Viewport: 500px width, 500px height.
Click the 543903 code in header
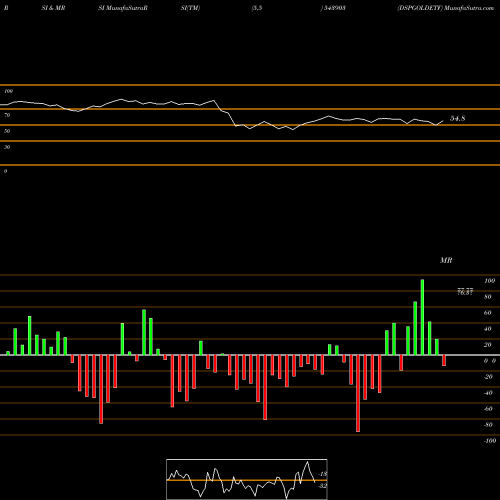click(334, 8)
